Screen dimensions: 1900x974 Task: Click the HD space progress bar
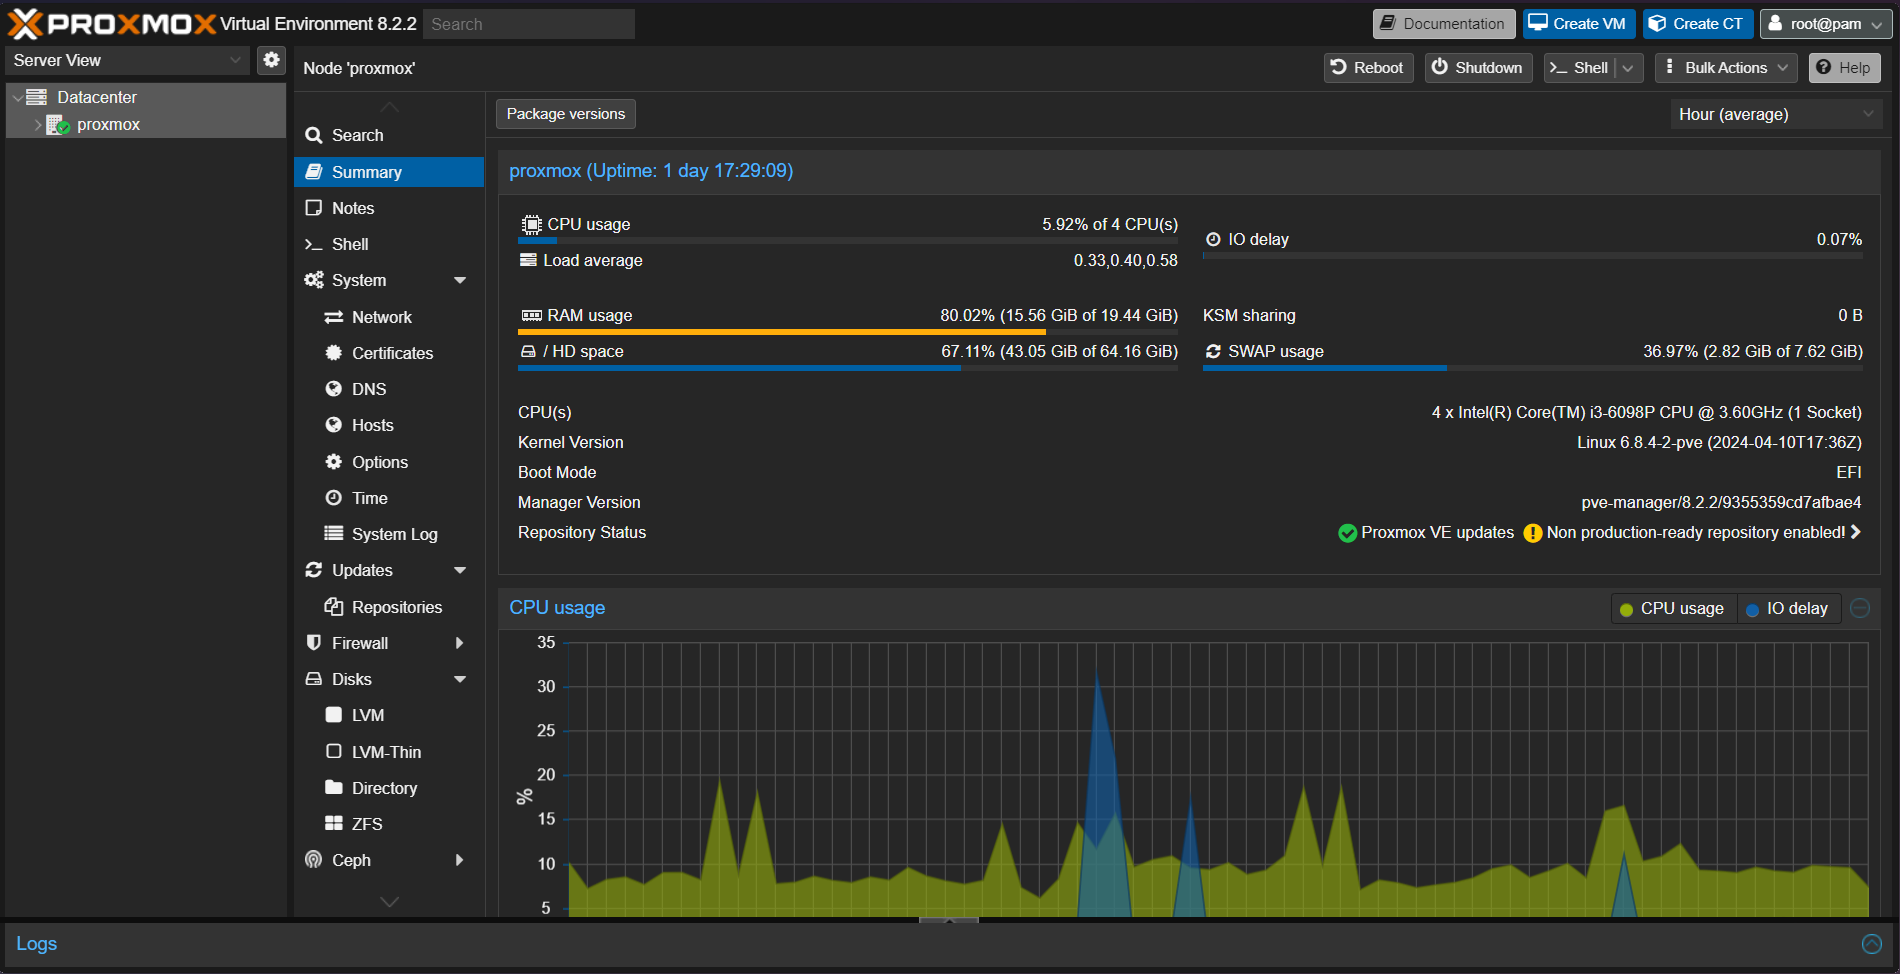tap(848, 368)
